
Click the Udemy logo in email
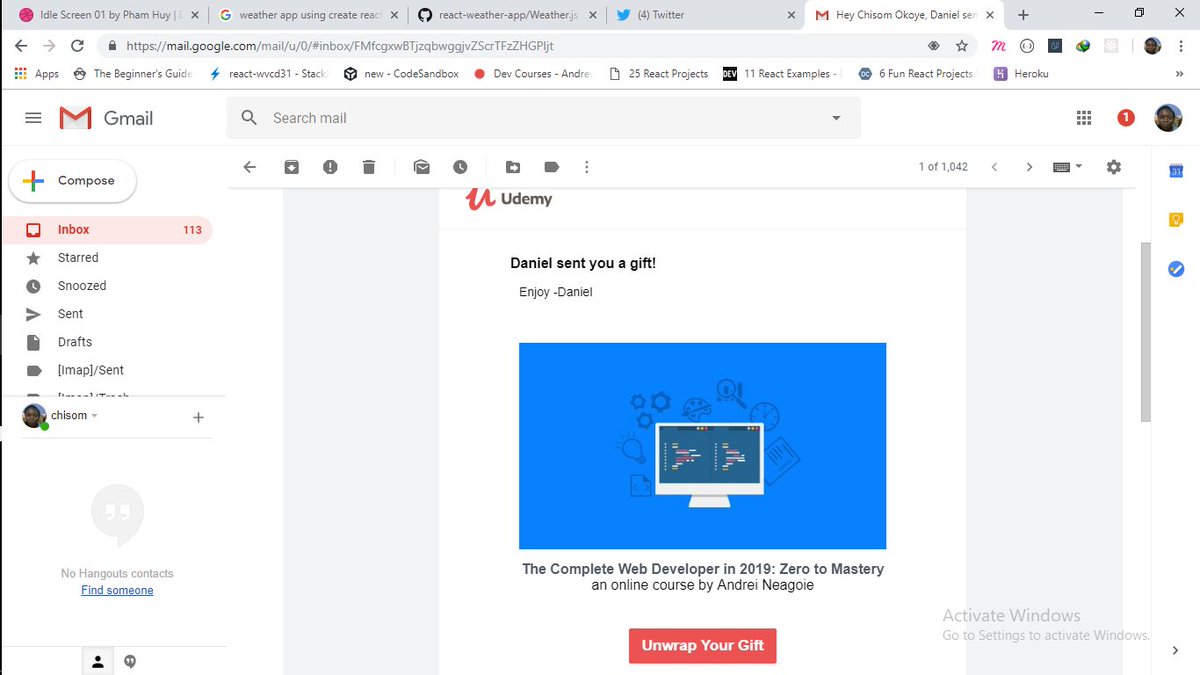pos(509,198)
